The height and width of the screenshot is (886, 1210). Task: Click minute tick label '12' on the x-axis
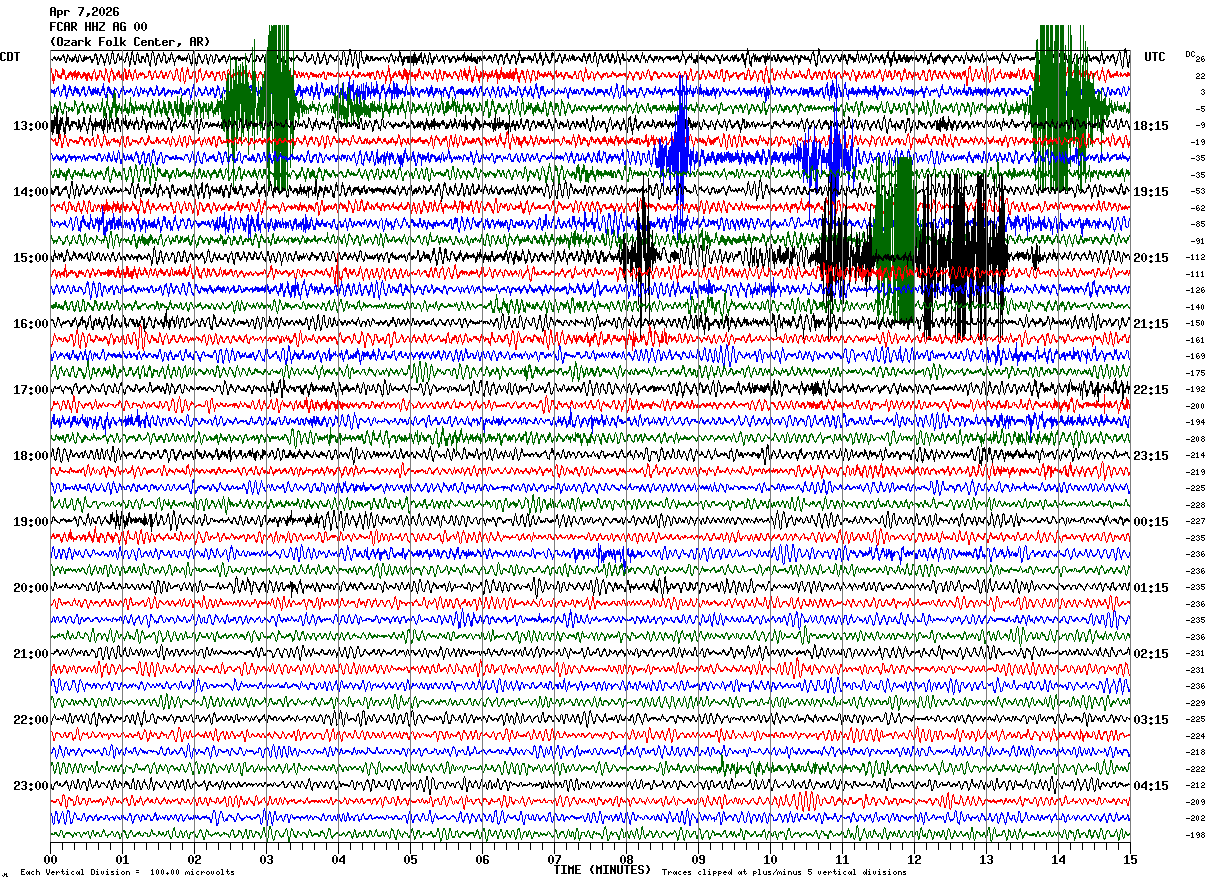(x=915, y=859)
